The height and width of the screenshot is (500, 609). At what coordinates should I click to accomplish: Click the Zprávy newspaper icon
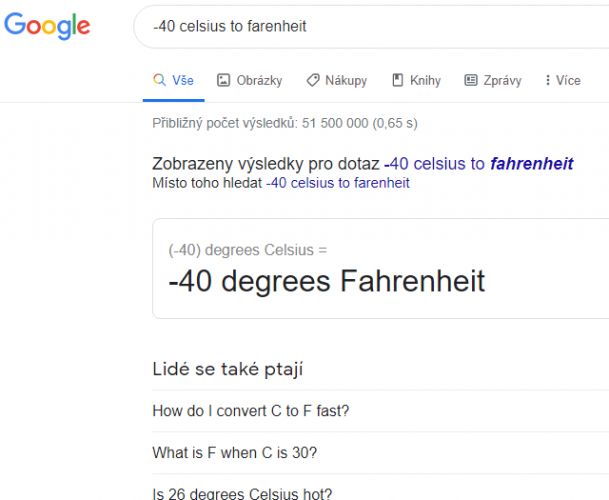click(x=471, y=80)
